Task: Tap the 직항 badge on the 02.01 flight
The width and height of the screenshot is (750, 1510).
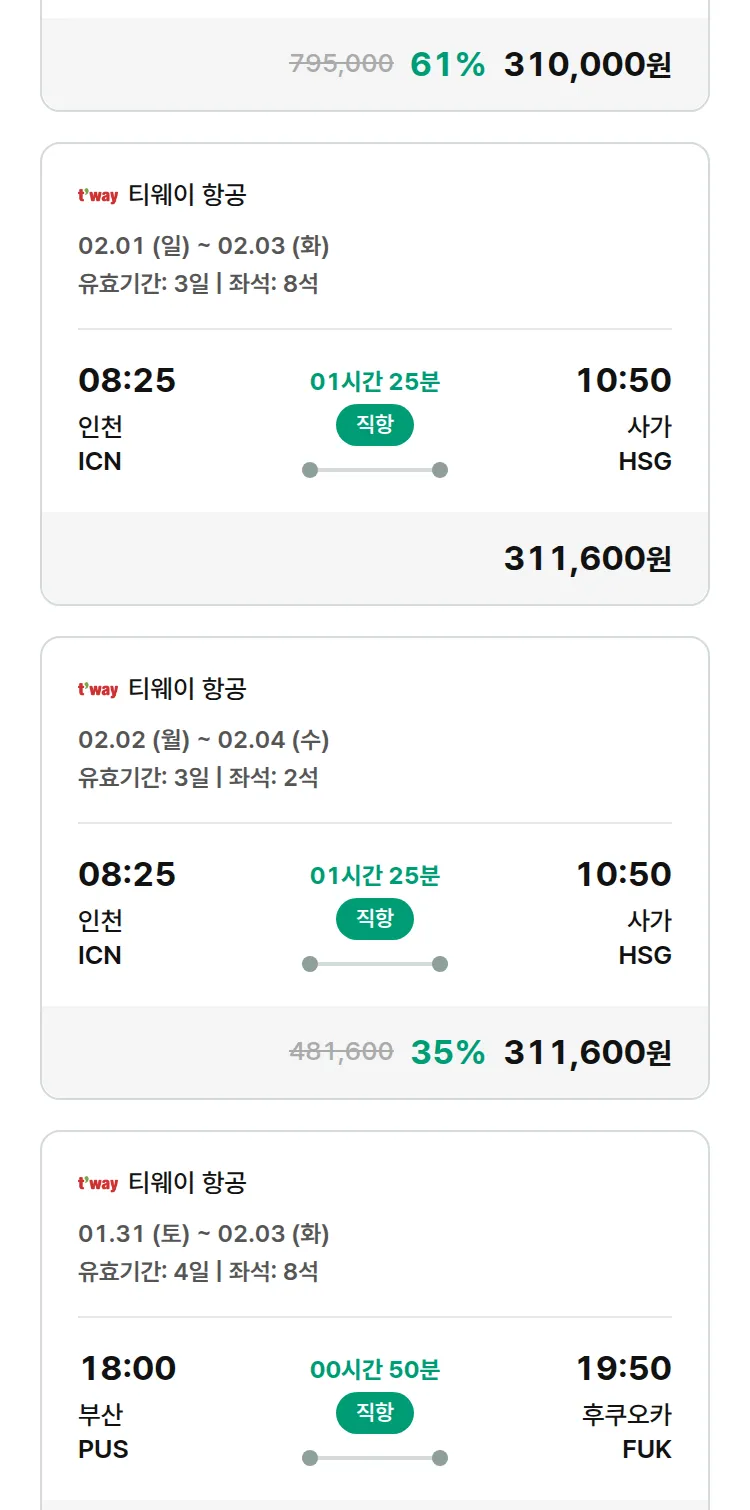Action: [375, 425]
